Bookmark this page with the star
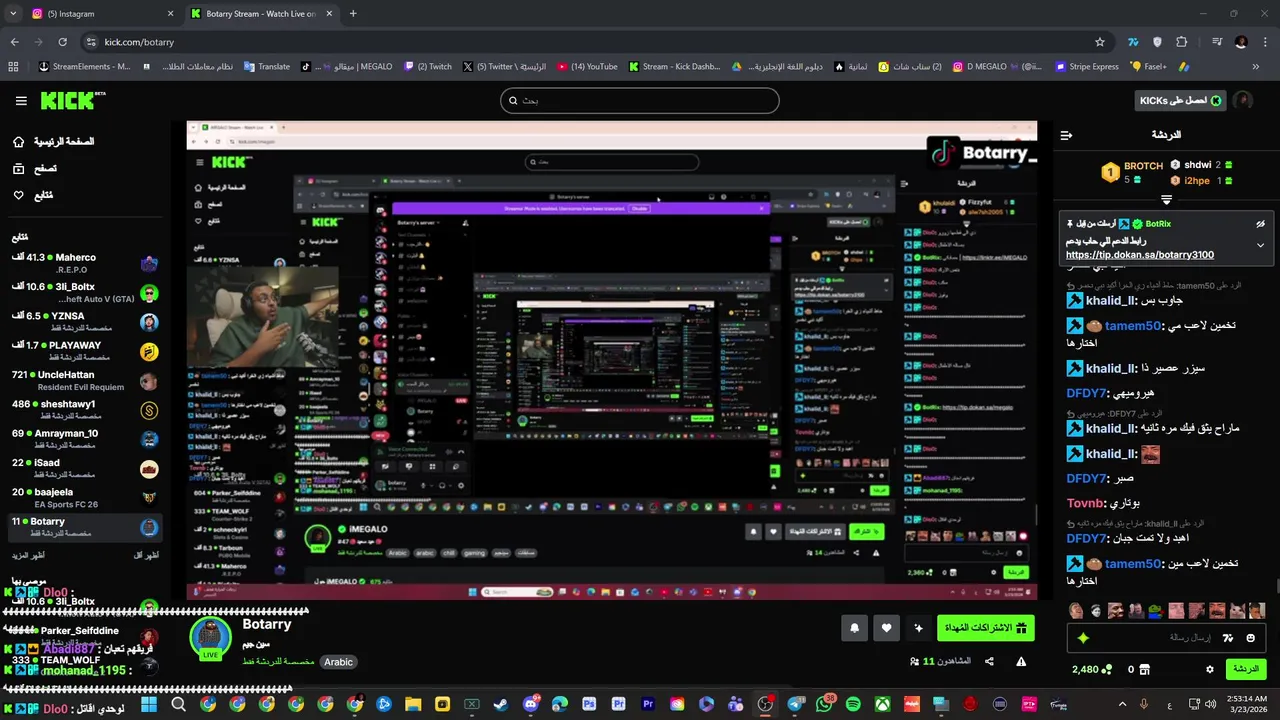The width and height of the screenshot is (1280, 720). click(1100, 42)
